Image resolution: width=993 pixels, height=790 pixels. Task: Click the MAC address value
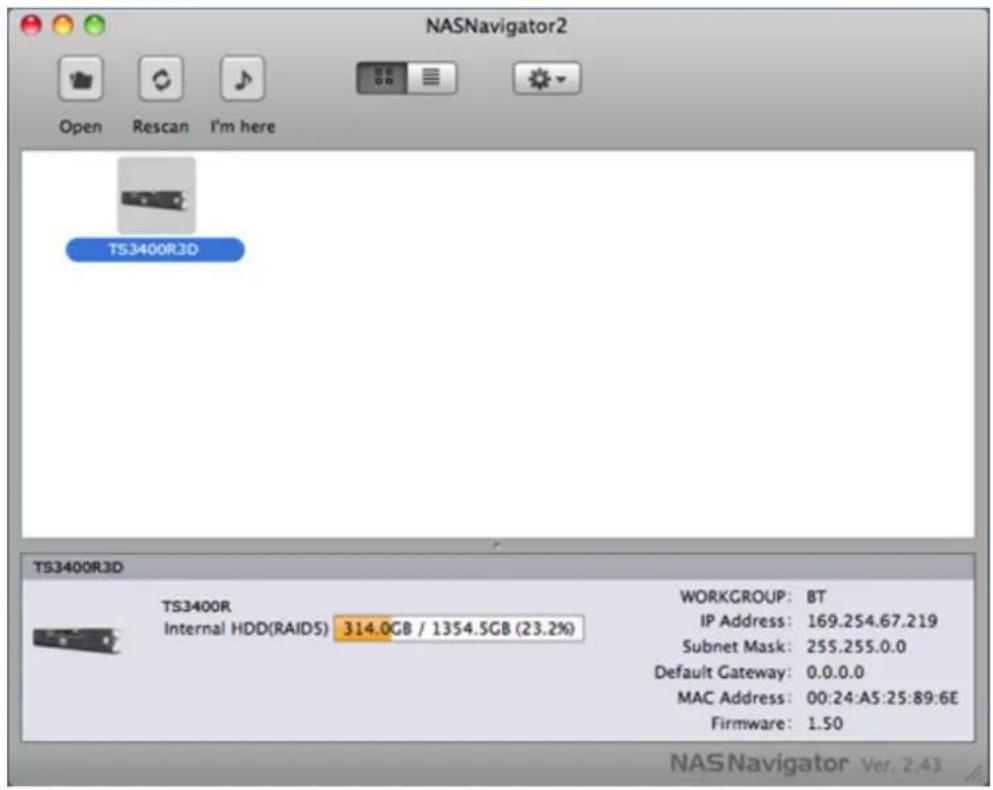click(882, 698)
